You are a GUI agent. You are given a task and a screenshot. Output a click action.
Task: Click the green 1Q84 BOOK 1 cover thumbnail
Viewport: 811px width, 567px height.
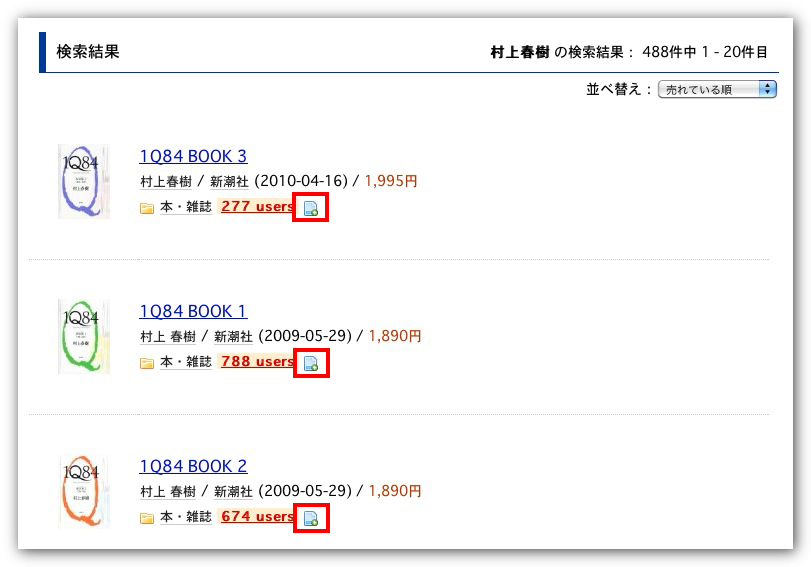pyautogui.click(x=84, y=336)
